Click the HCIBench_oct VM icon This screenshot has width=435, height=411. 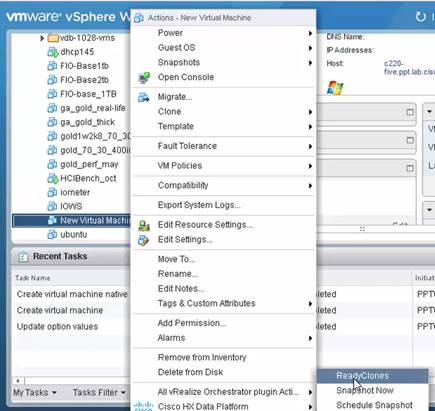(x=53, y=178)
